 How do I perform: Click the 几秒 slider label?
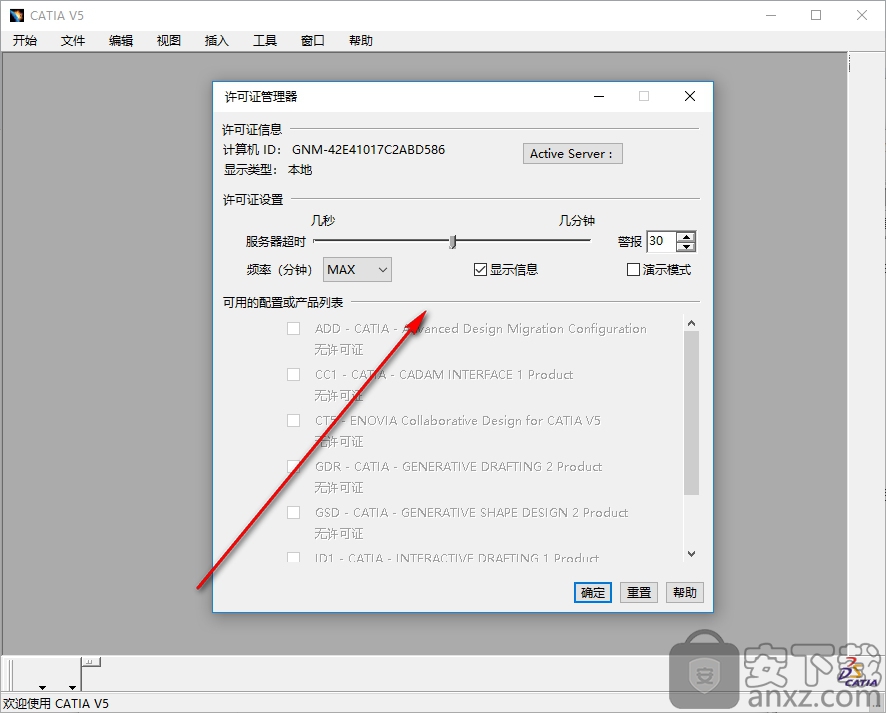[x=323, y=220]
